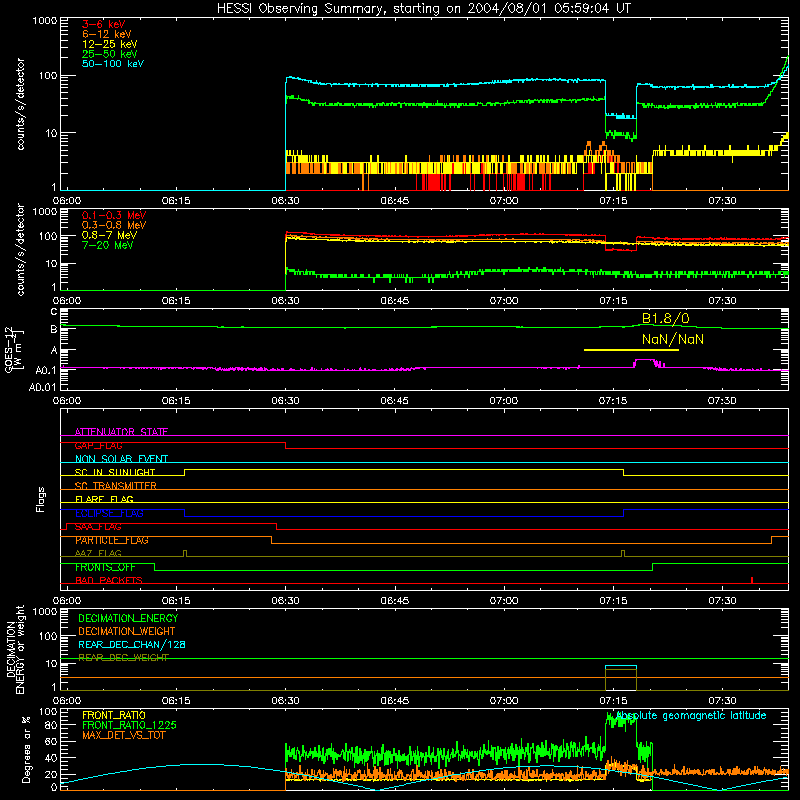Select the orange 6-12 keV legend label
The height and width of the screenshot is (800, 800).
107,34
